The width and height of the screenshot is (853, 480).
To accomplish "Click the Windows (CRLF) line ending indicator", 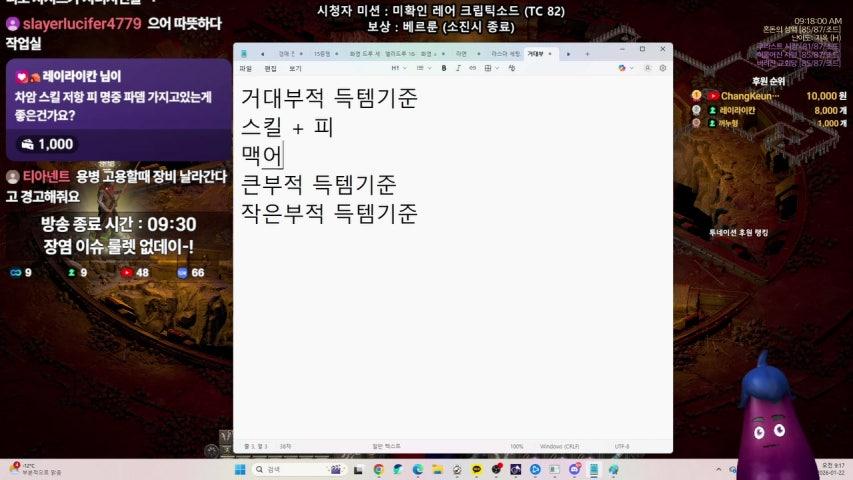I will 559,446.
